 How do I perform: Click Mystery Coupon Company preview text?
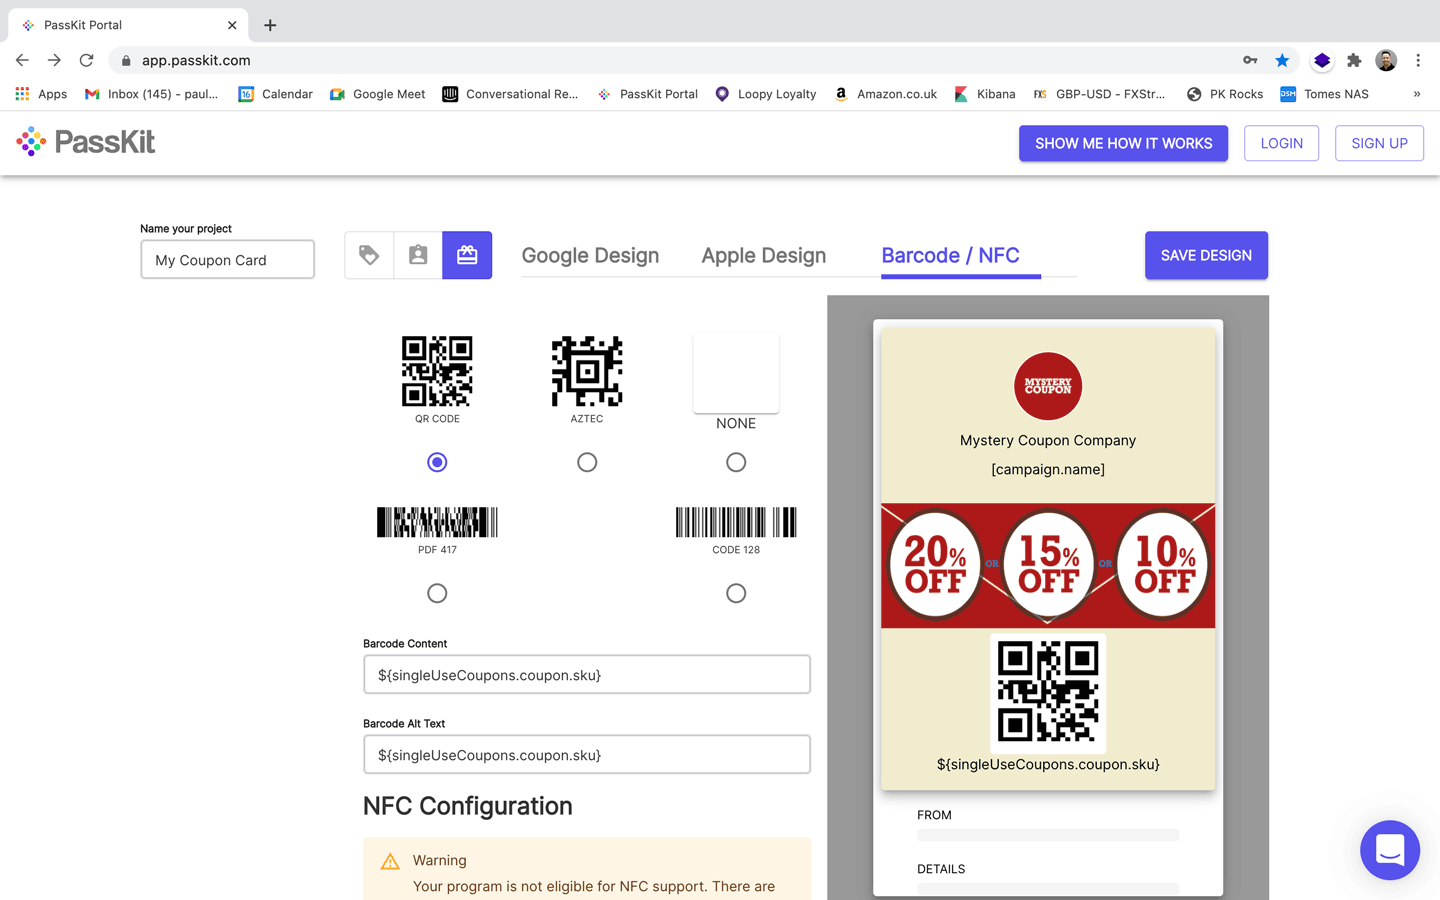[1048, 440]
